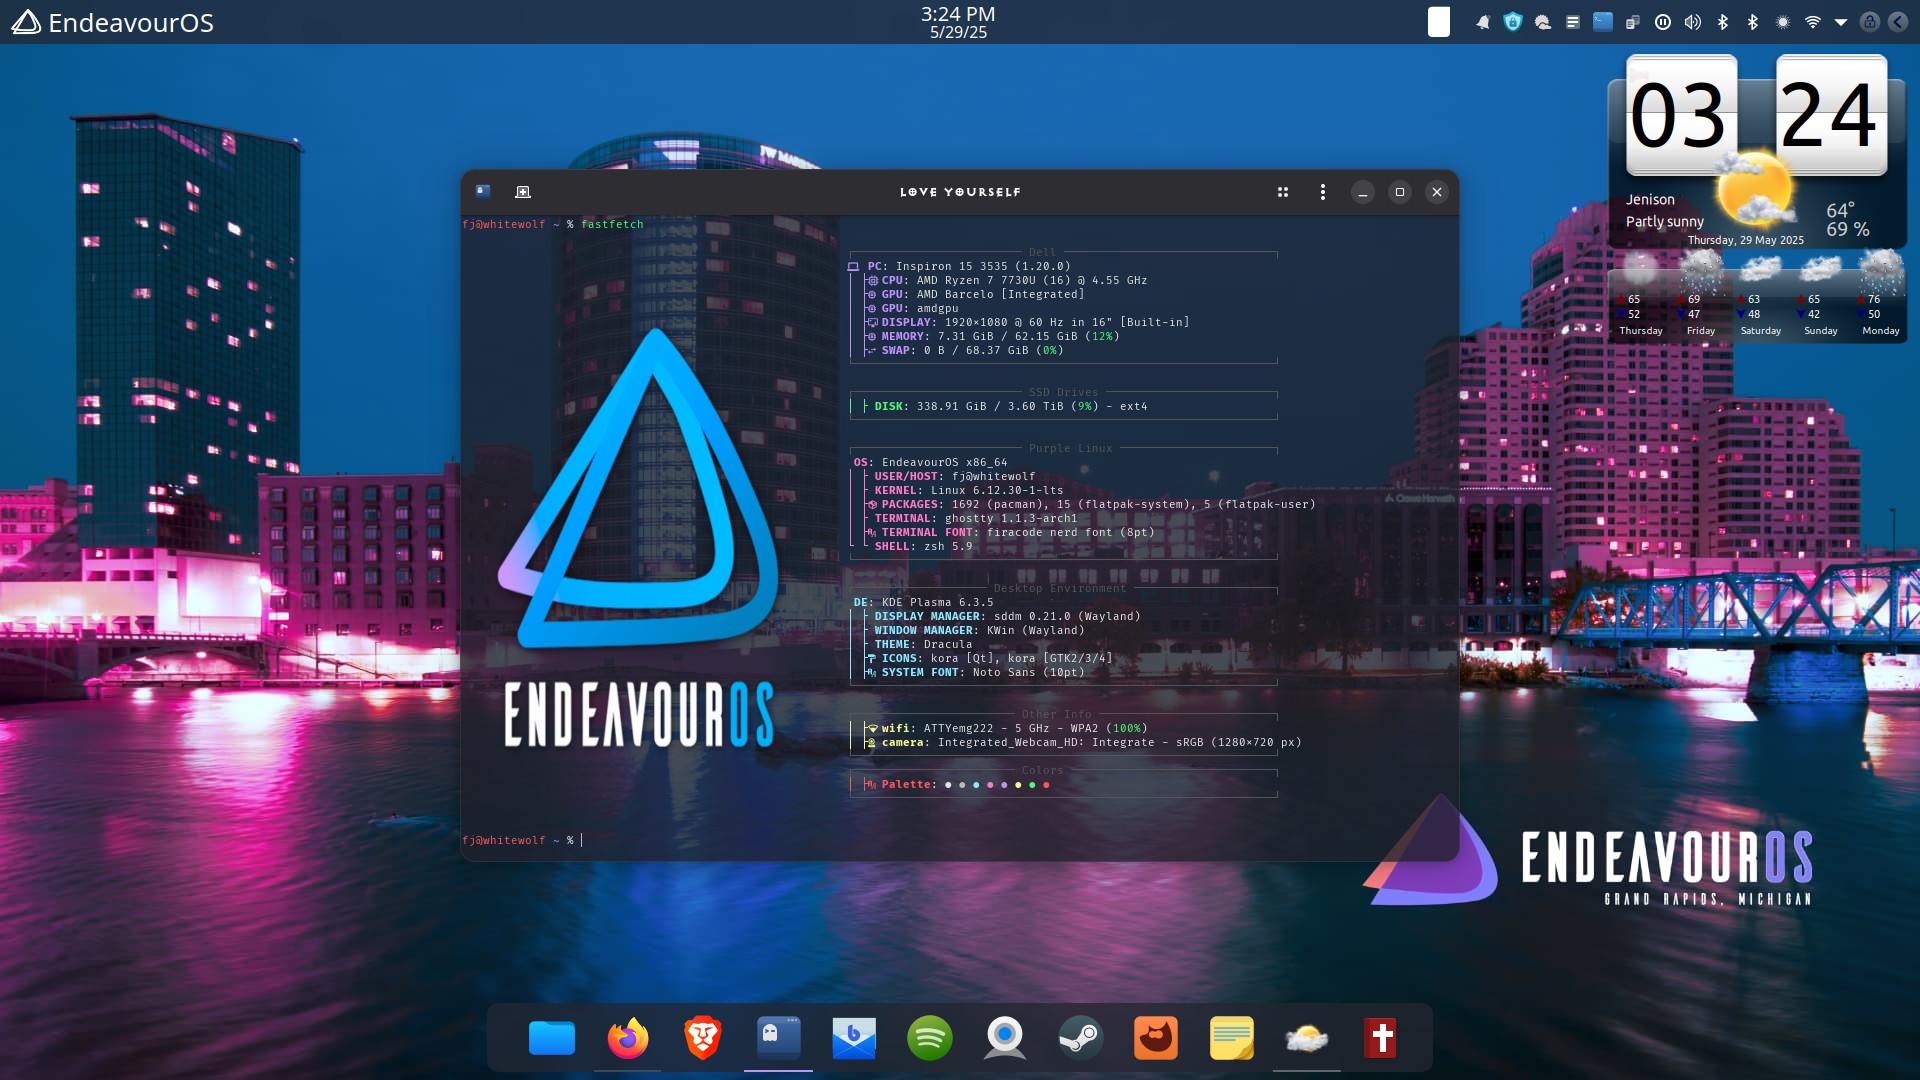Click the lock screen icon in the top panel
Viewport: 1920px width, 1080px height.
point(1870,22)
